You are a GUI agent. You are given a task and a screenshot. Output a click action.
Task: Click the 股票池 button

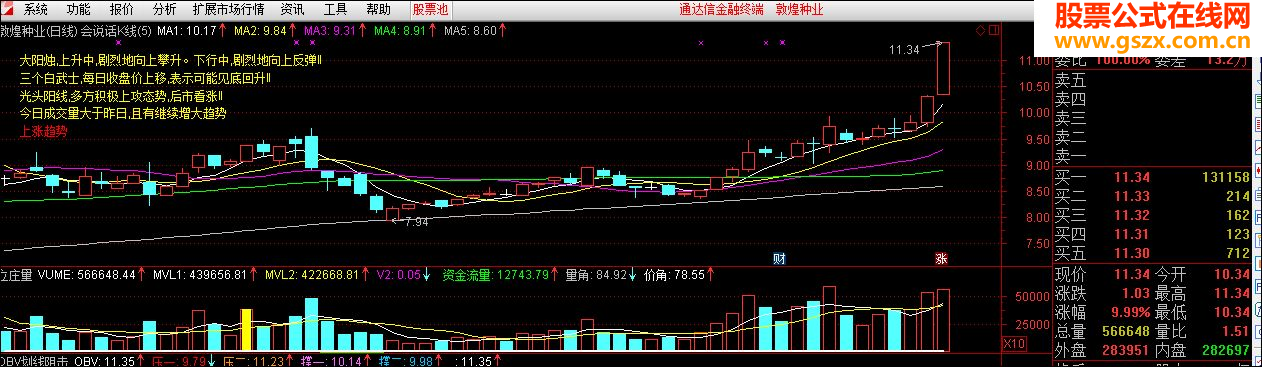pyautogui.click(x=430, y=9)
